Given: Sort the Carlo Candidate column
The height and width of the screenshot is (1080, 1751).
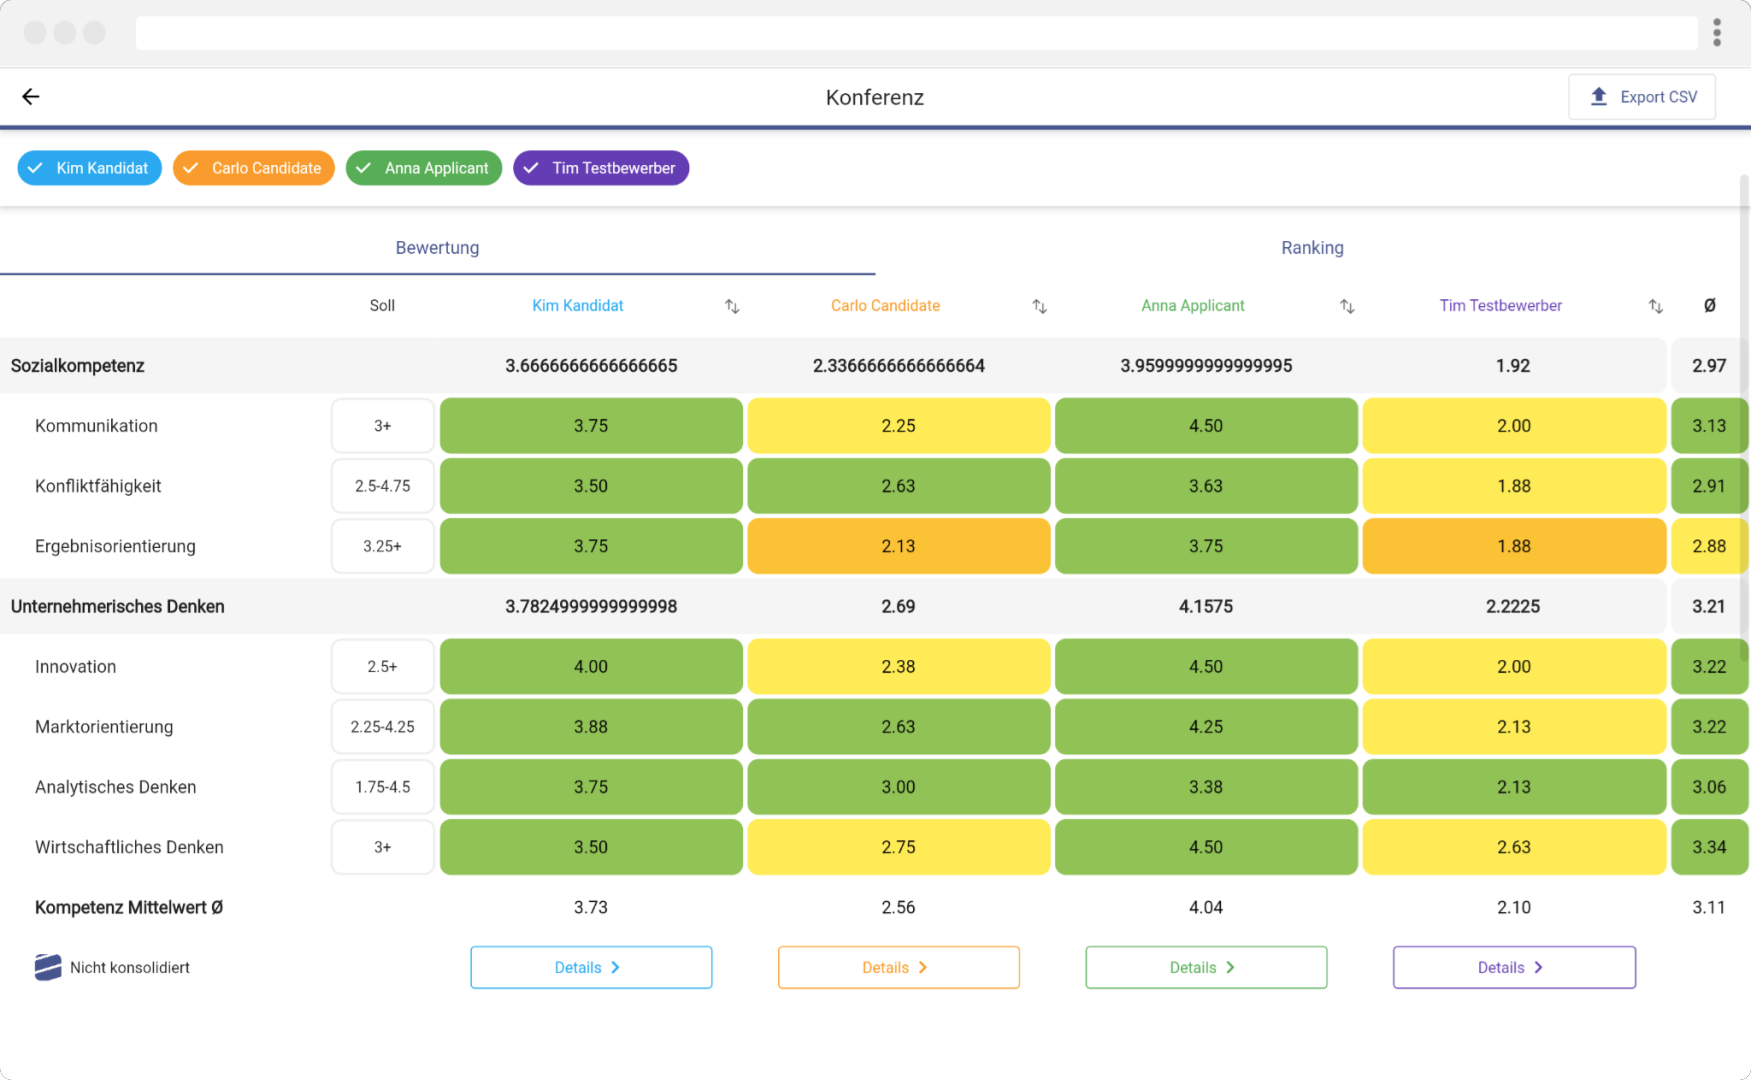Looking at the screenshot, I should tap(1039, 306).
